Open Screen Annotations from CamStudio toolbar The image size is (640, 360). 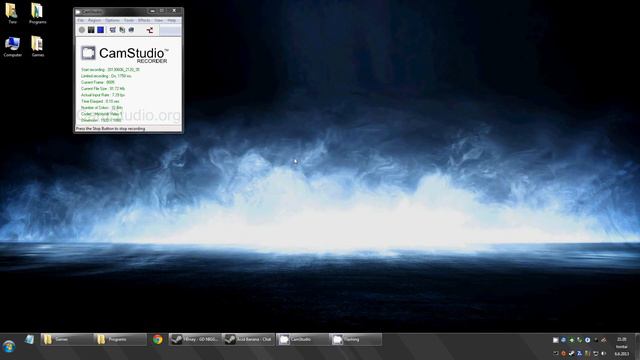tap(122, 30)
